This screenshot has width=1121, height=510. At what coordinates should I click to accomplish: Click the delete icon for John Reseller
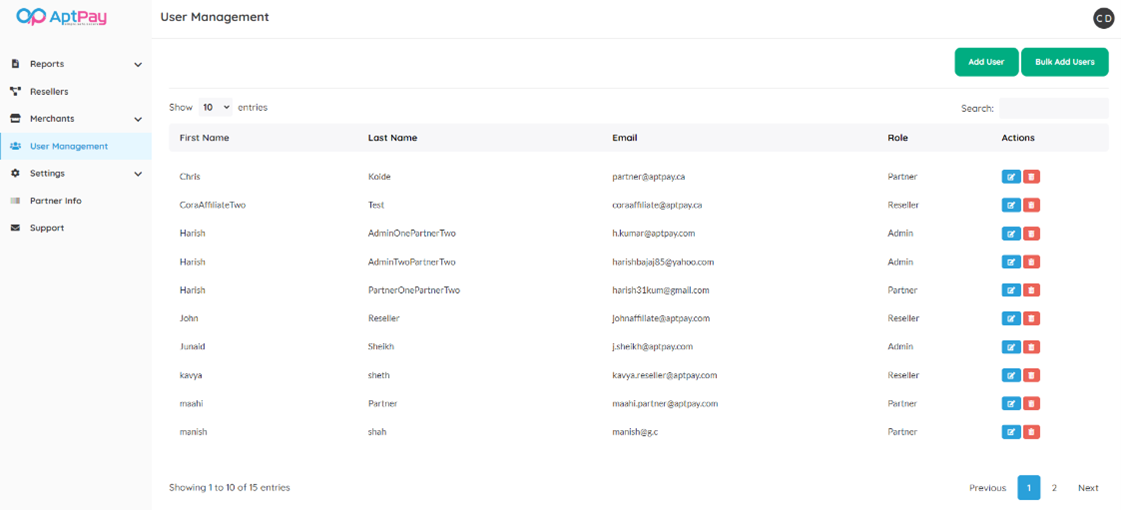1031,319
